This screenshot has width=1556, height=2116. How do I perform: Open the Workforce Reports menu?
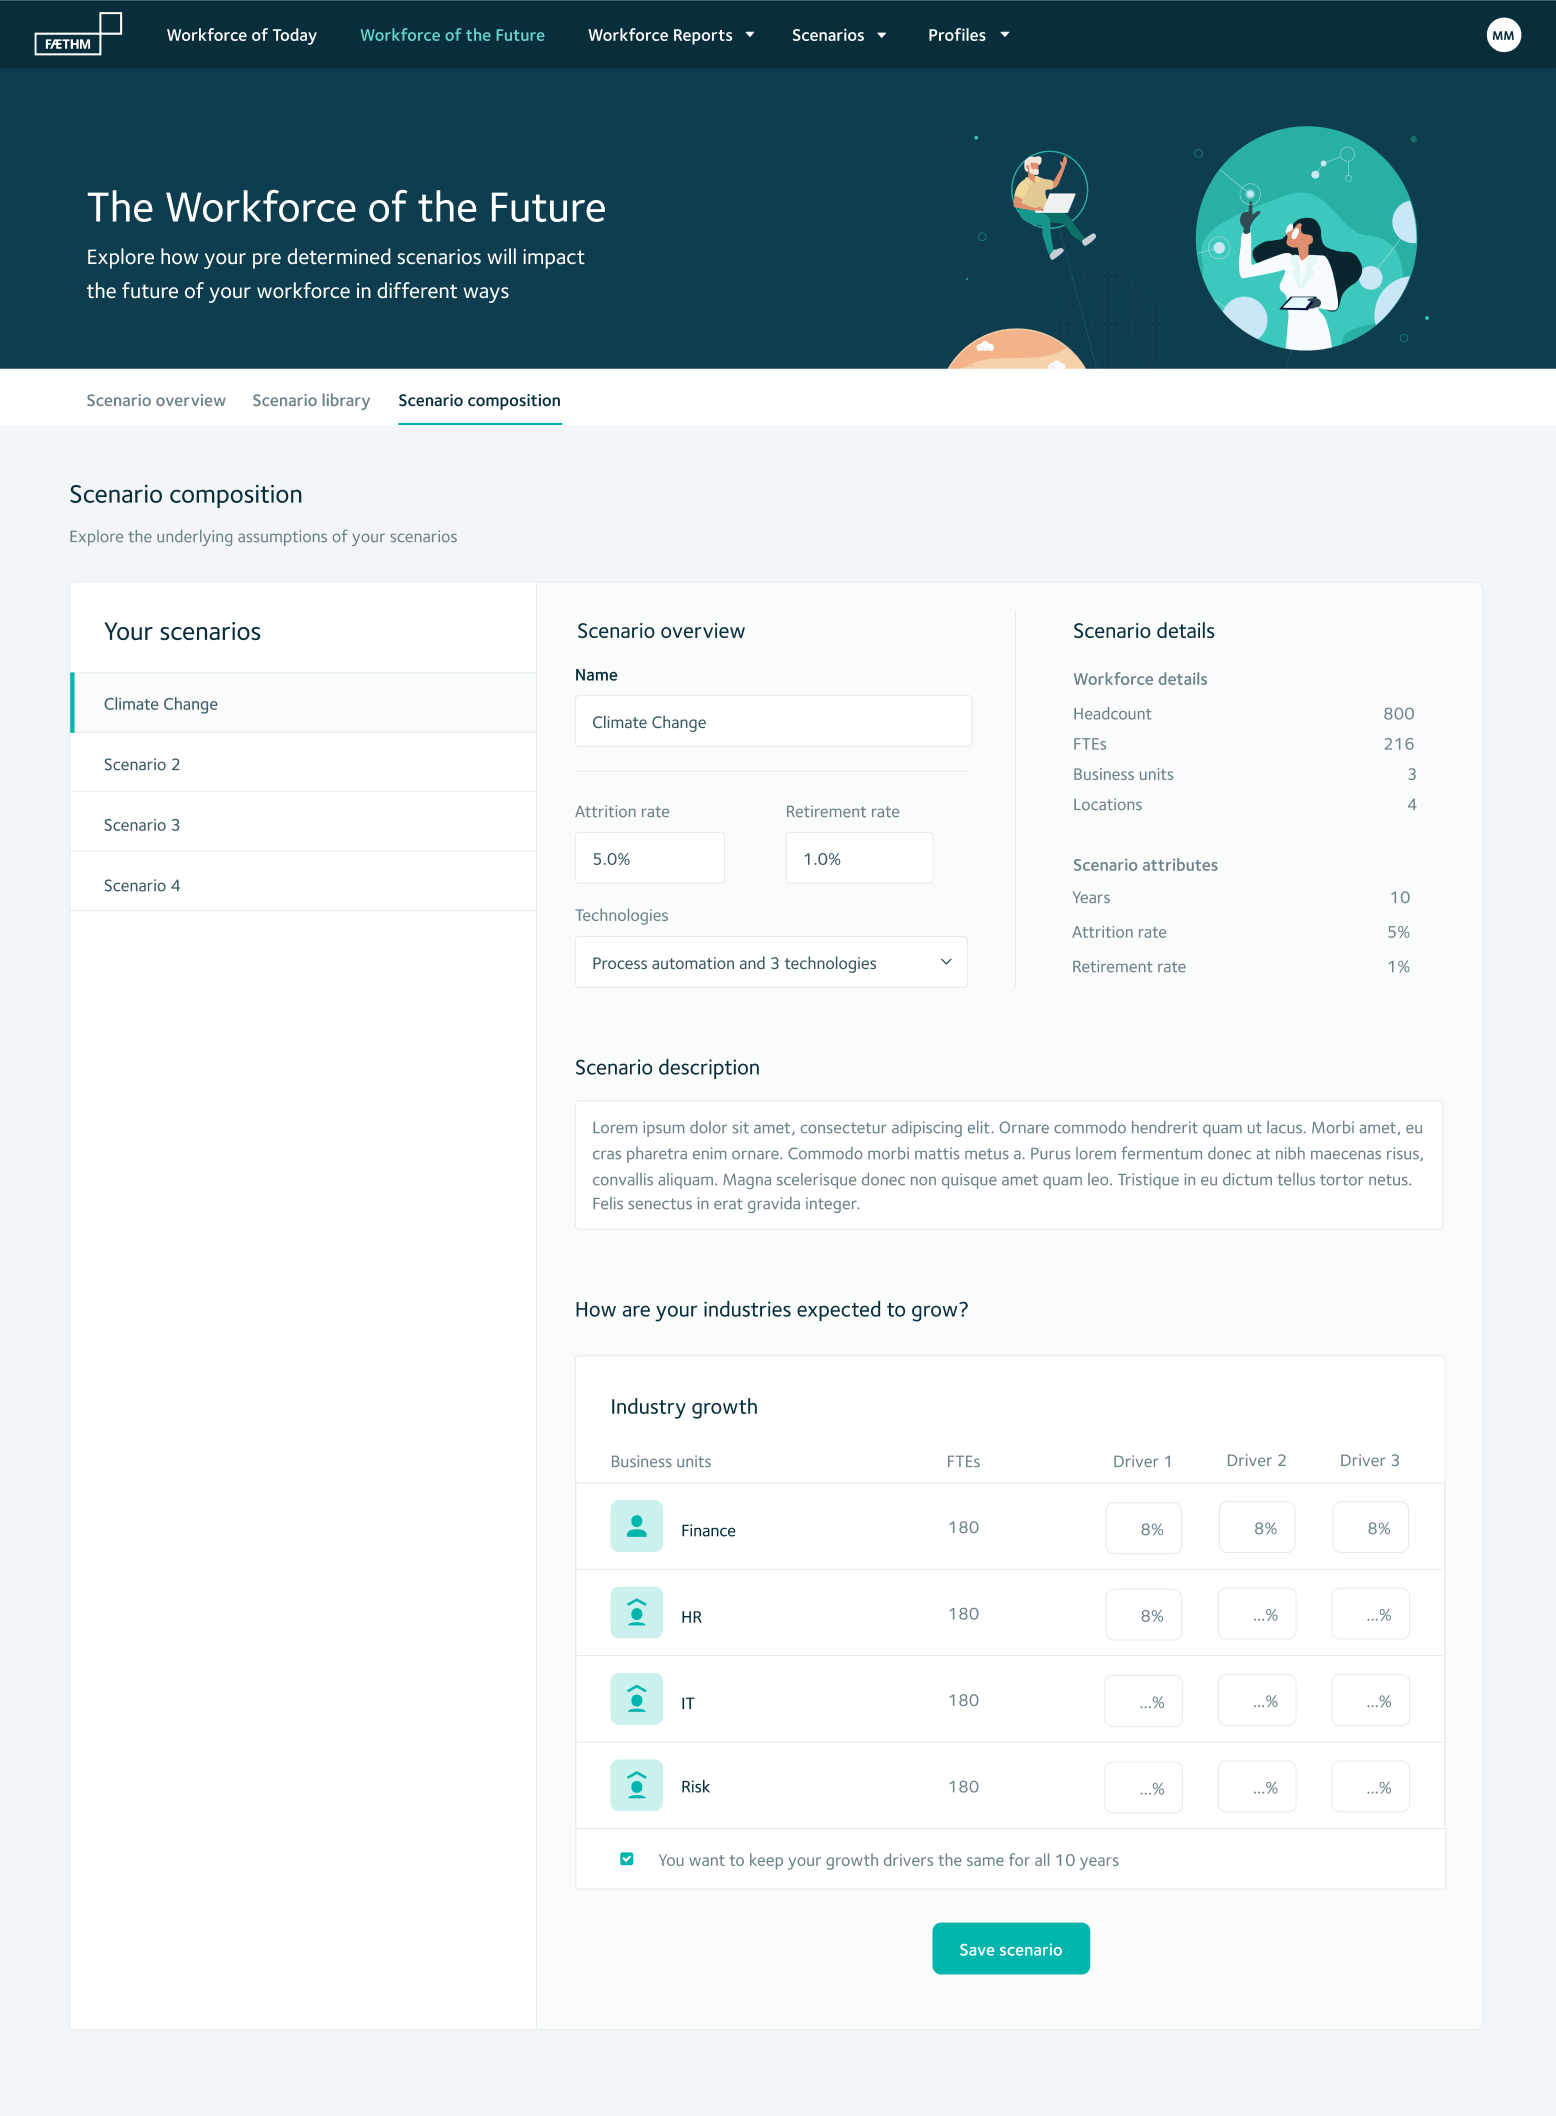click(x=670, y=35)
